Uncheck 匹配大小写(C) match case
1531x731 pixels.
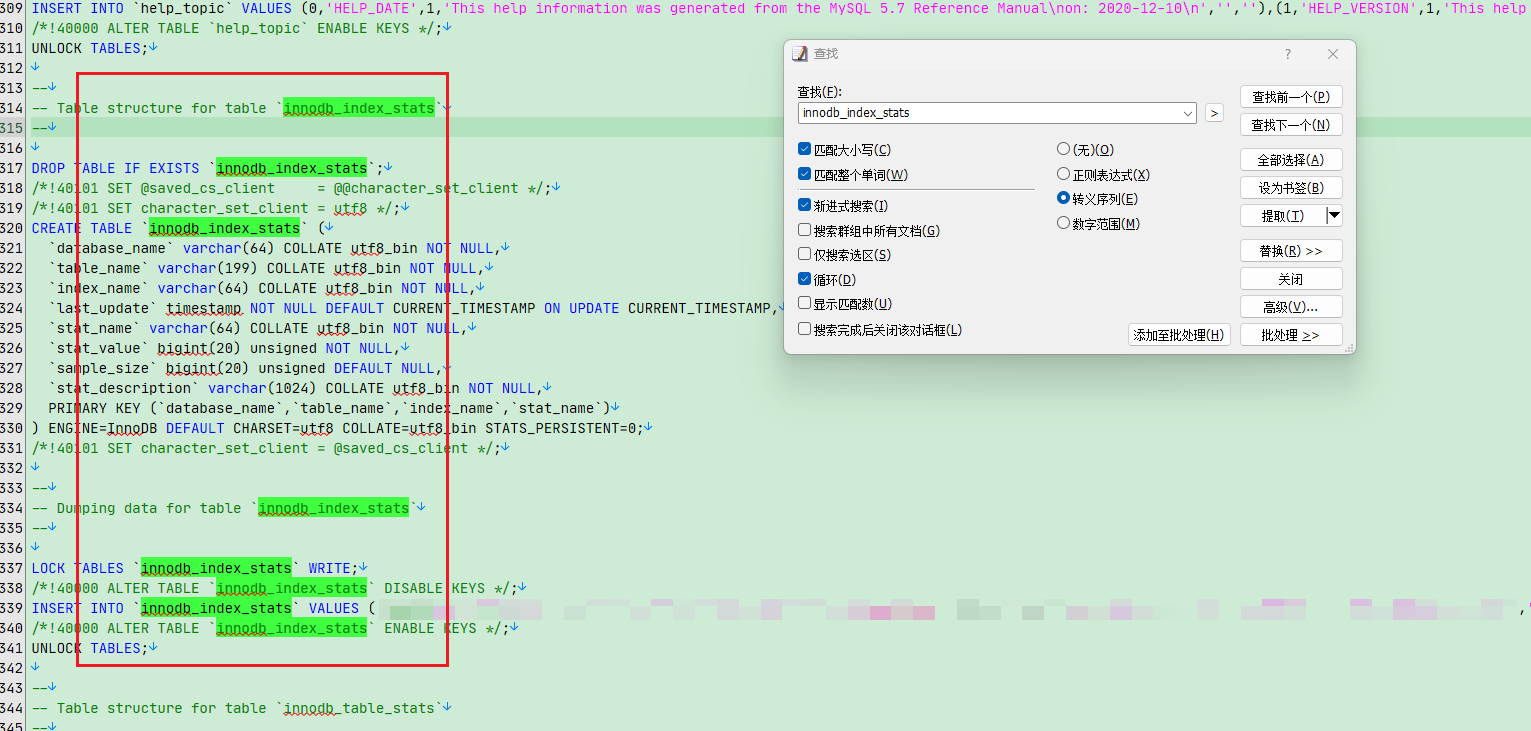tap(844, 150)
